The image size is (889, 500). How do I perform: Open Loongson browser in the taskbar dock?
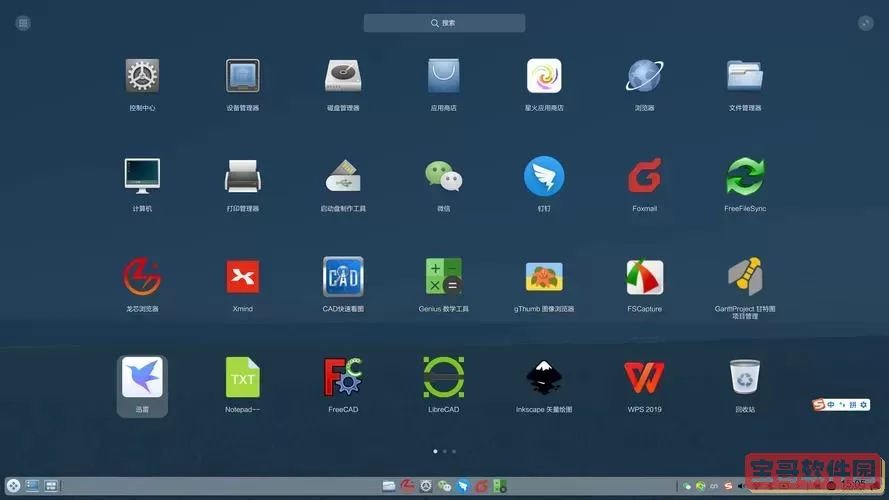tap(407, 486)
